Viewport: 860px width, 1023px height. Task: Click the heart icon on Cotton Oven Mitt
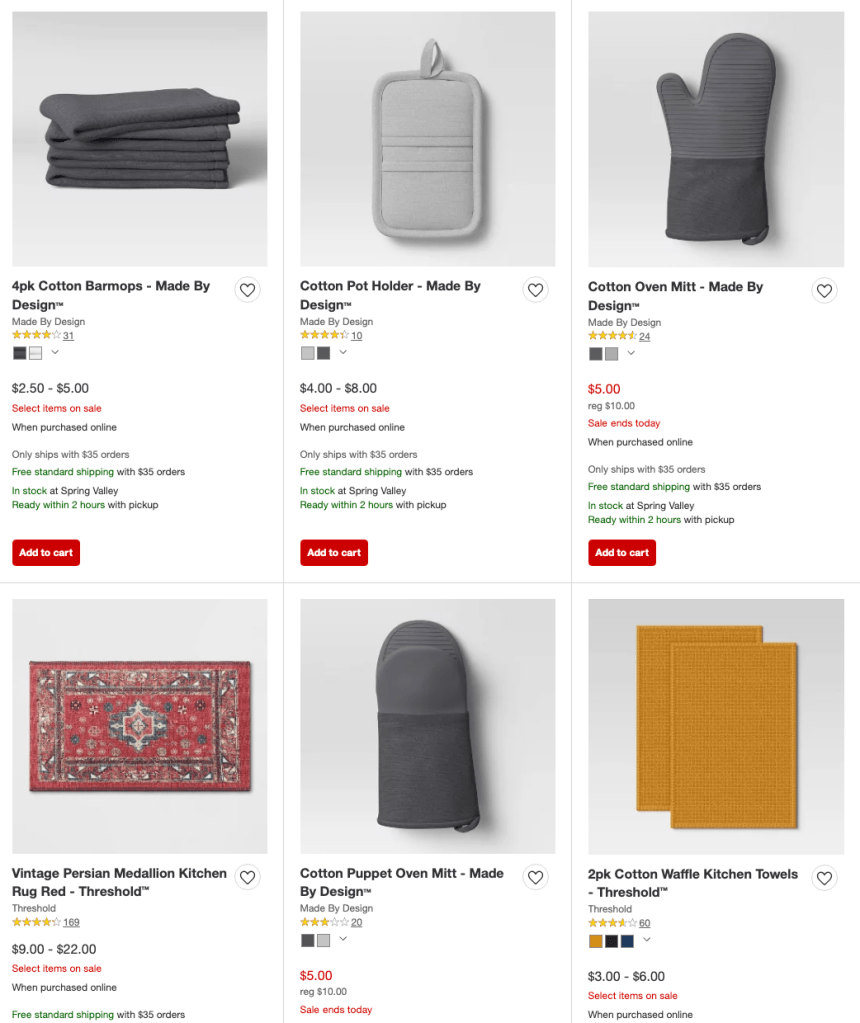click(824, 290)
